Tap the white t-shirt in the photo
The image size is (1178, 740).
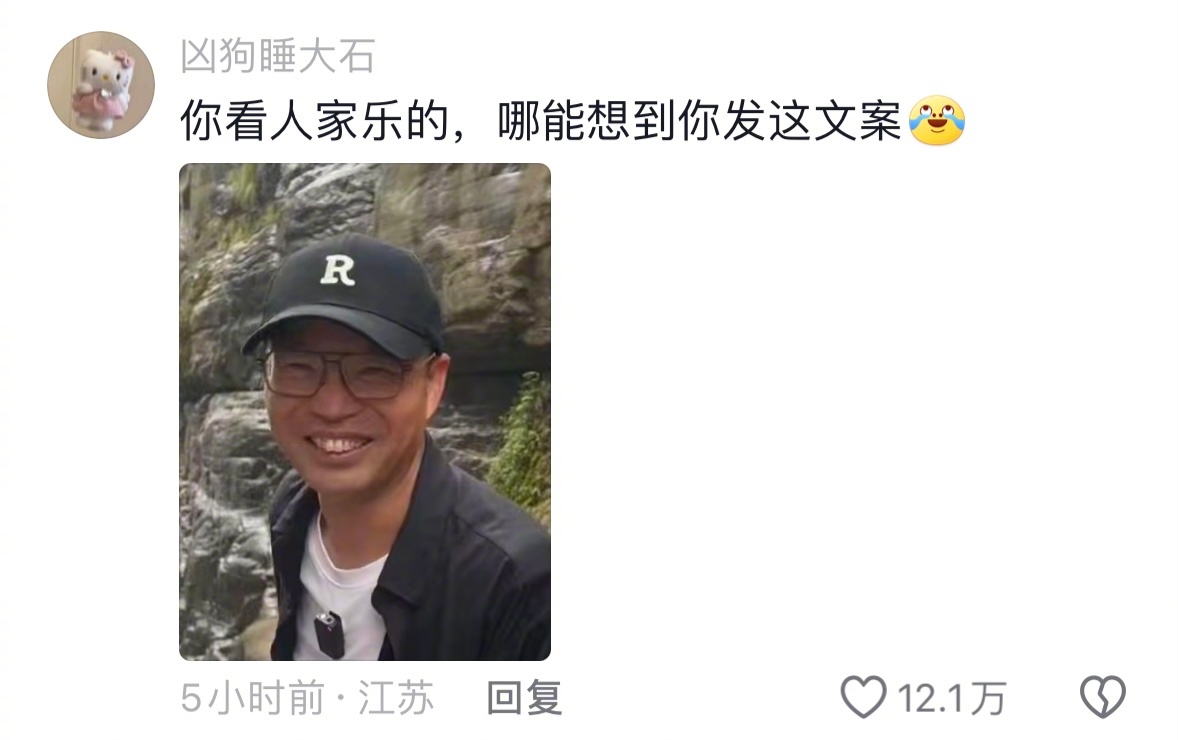(340, 594)
